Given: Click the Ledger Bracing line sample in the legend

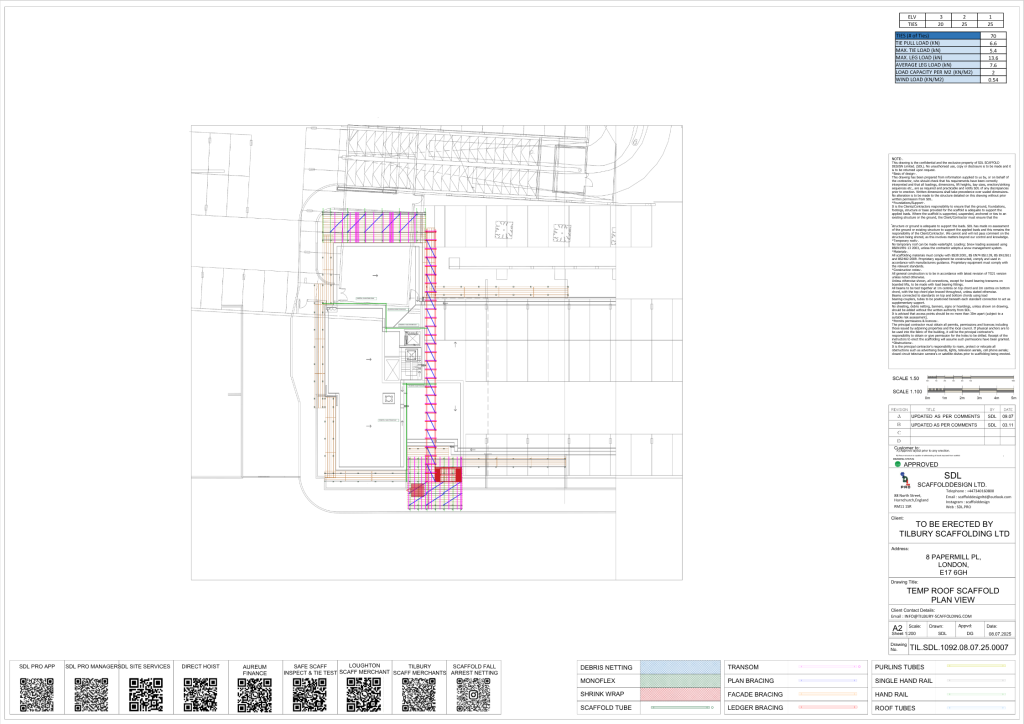Looking at the screenshot, I should (x=828, y=707).
